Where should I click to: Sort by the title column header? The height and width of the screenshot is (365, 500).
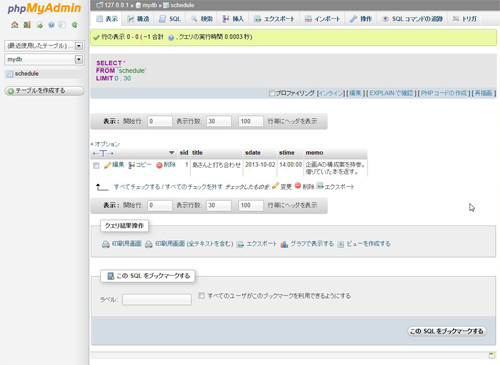click(197, 153)
